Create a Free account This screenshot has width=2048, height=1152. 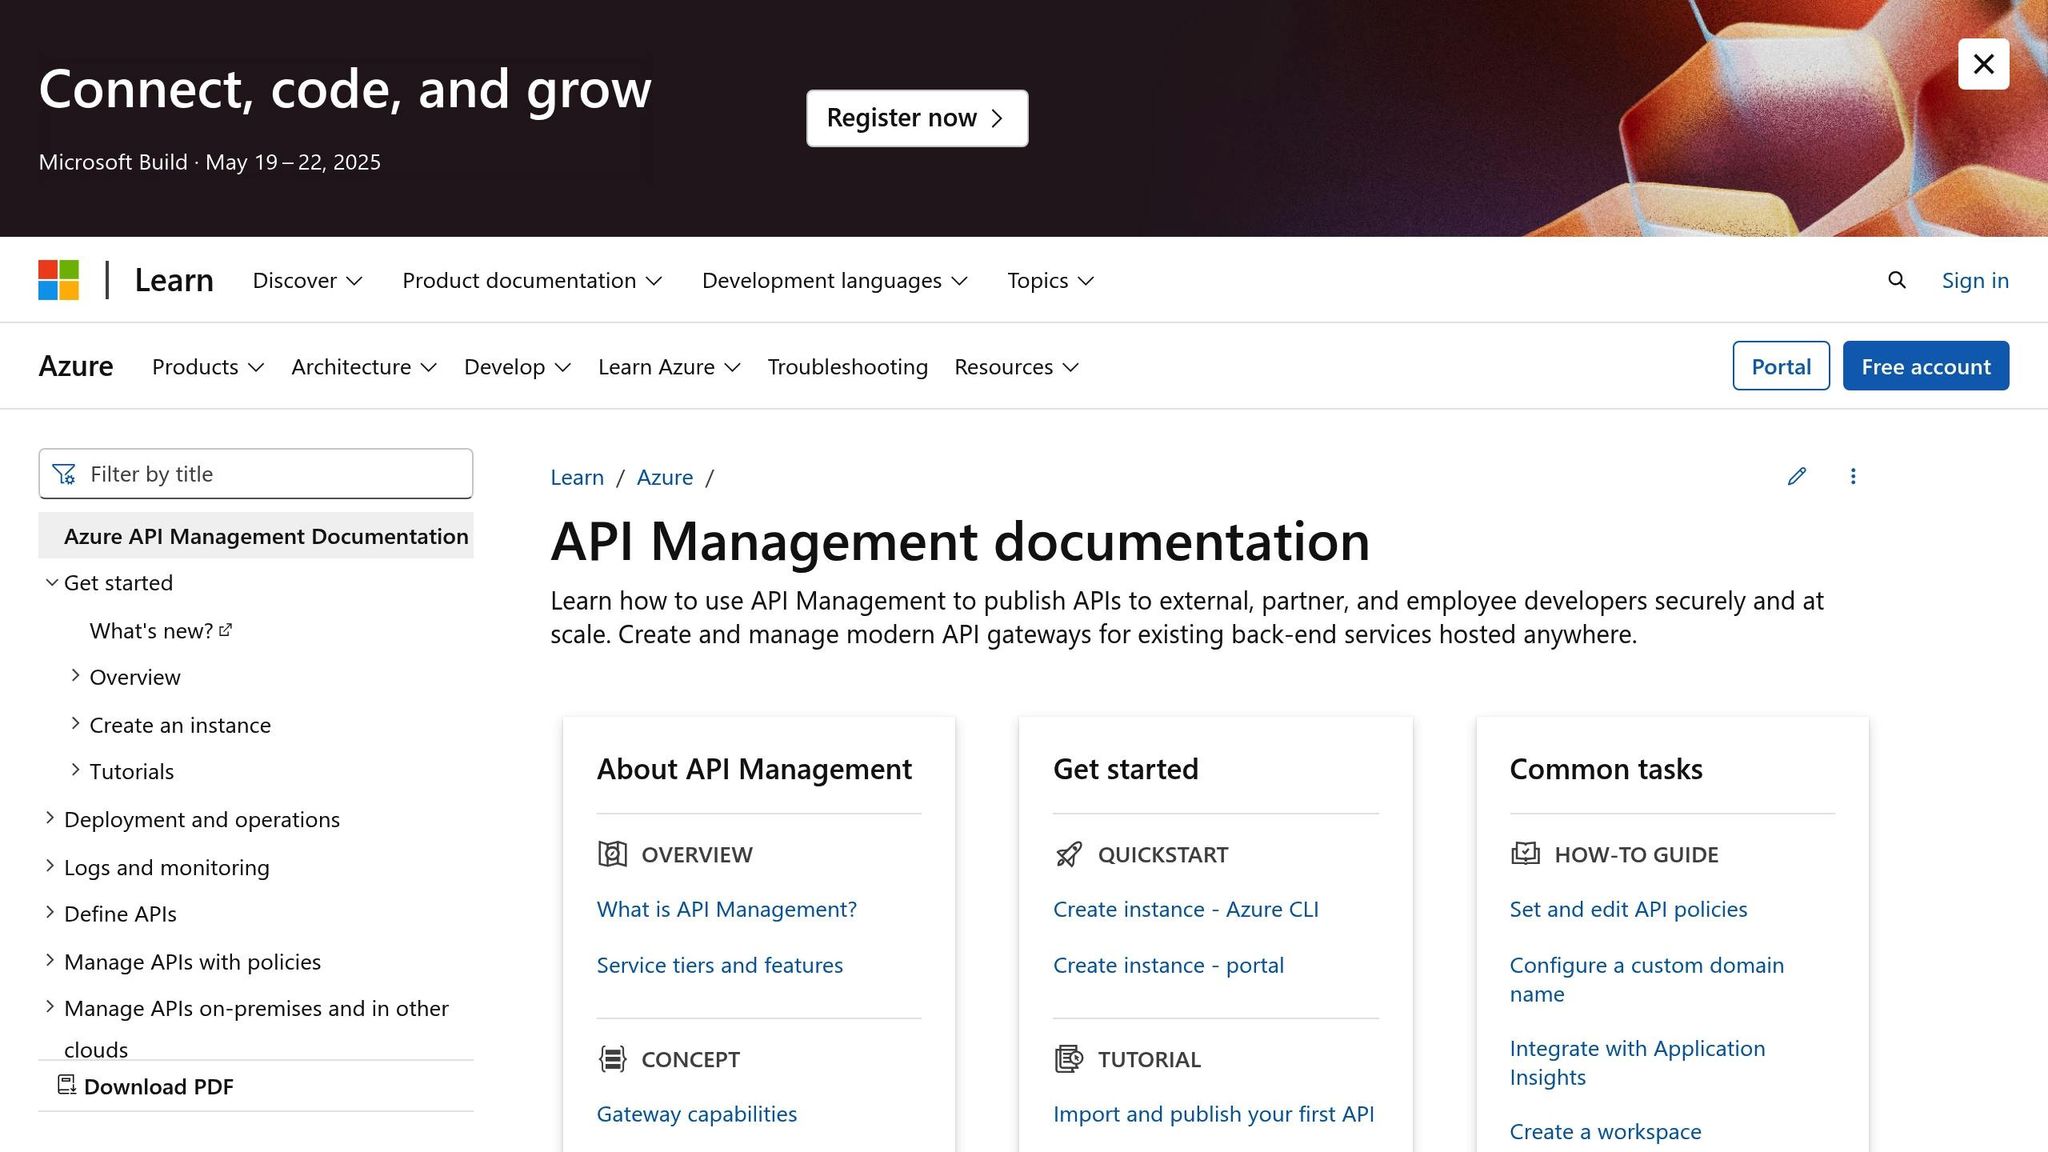(x=1925, y=366)
